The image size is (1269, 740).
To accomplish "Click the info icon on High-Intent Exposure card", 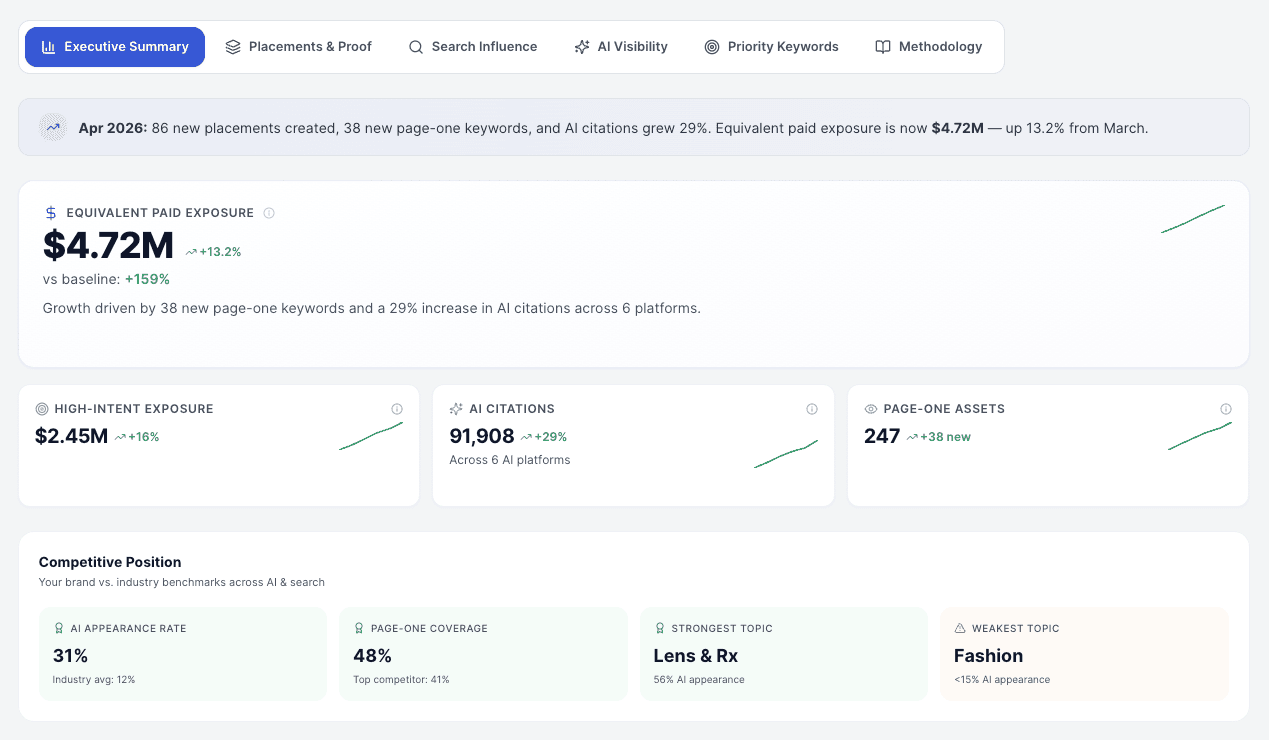I will tap(397, 409).
